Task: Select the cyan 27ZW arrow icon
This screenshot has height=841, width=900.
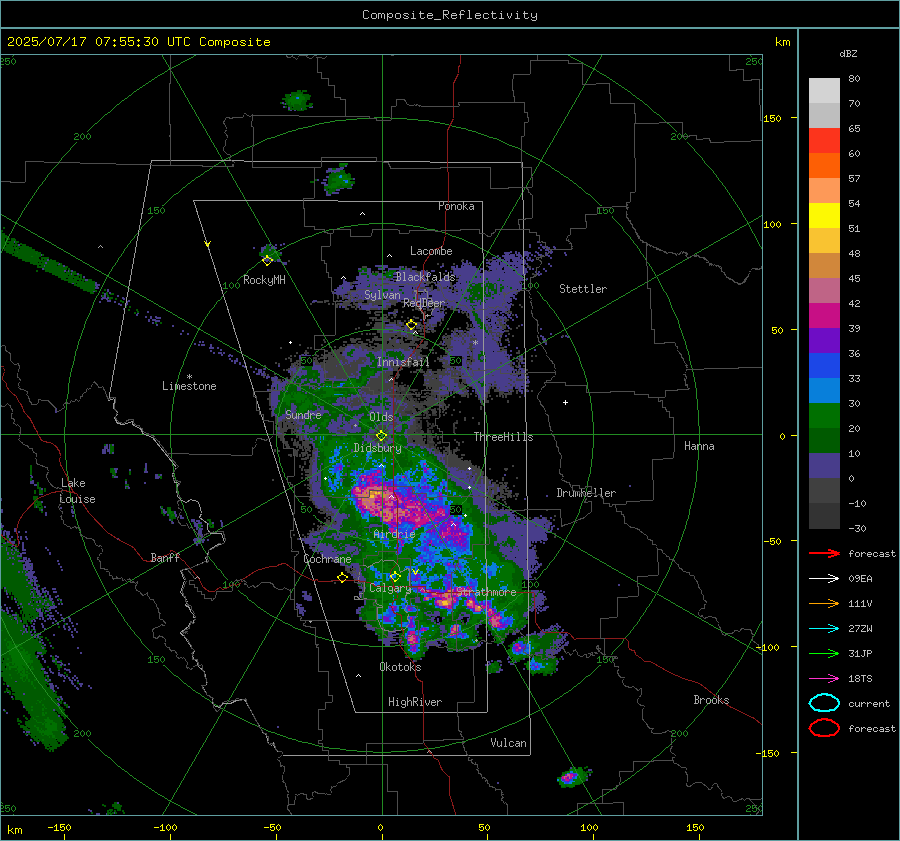Action: pyautogui.click(x=824, y=629)
